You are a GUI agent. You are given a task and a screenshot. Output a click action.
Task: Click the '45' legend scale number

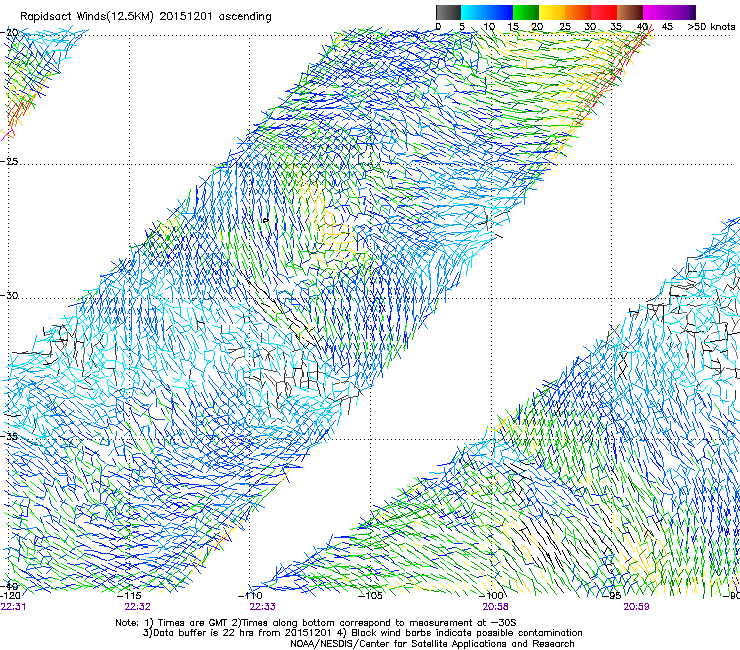(667, 27)
